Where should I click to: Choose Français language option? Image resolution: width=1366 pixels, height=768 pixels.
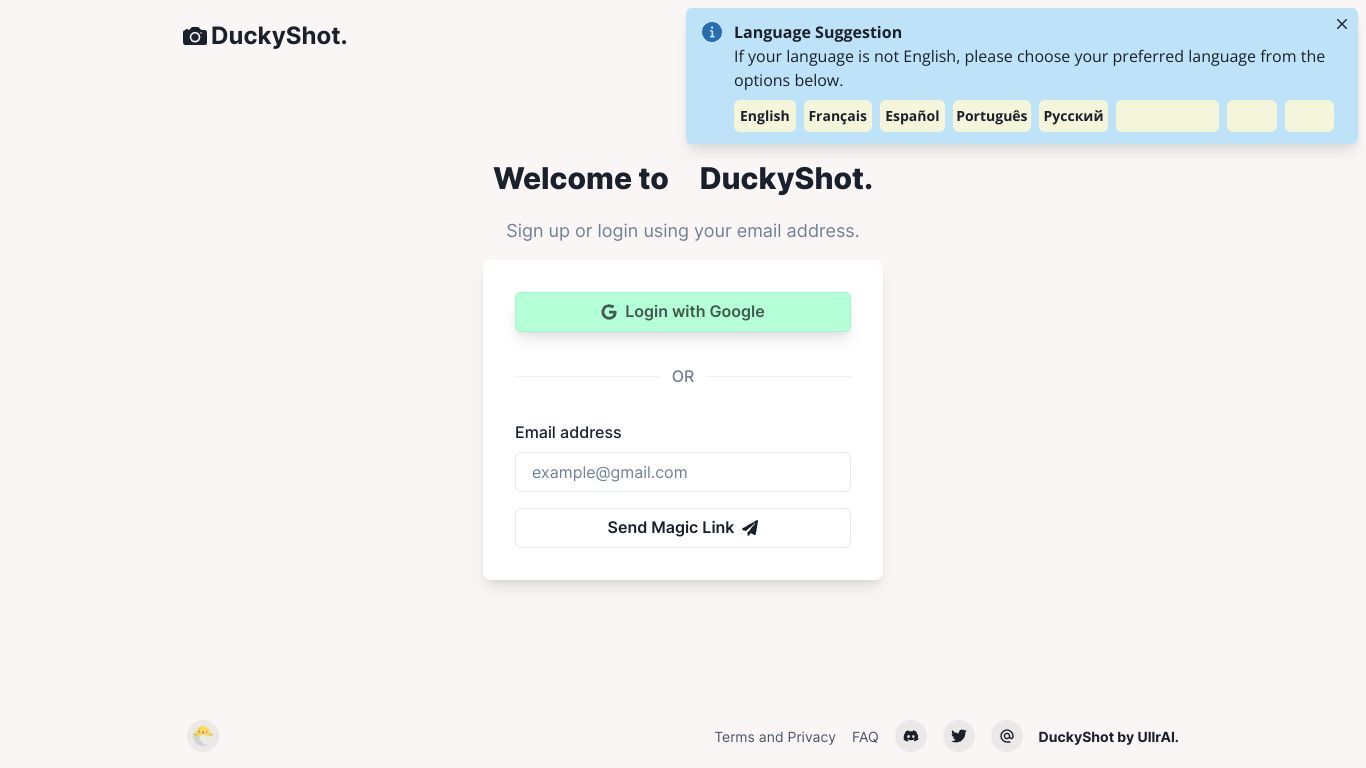[x=838, y=116]
